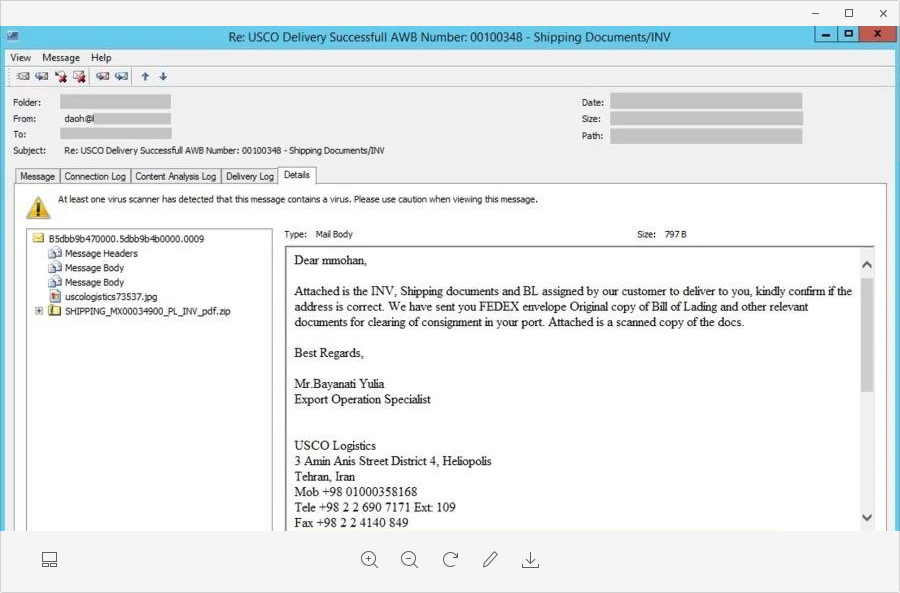The height and width of the screenshot is (593, 900).
Task: Select the first Message Body tree item
Action: (x=94, y=268)
